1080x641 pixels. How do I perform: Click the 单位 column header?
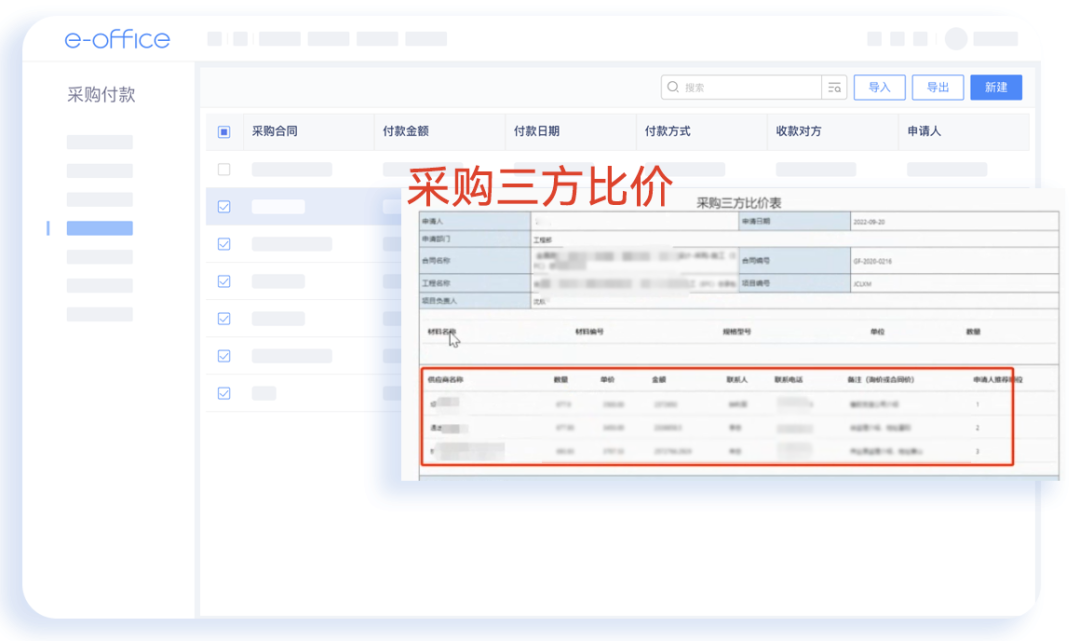(x=877, y=332)
